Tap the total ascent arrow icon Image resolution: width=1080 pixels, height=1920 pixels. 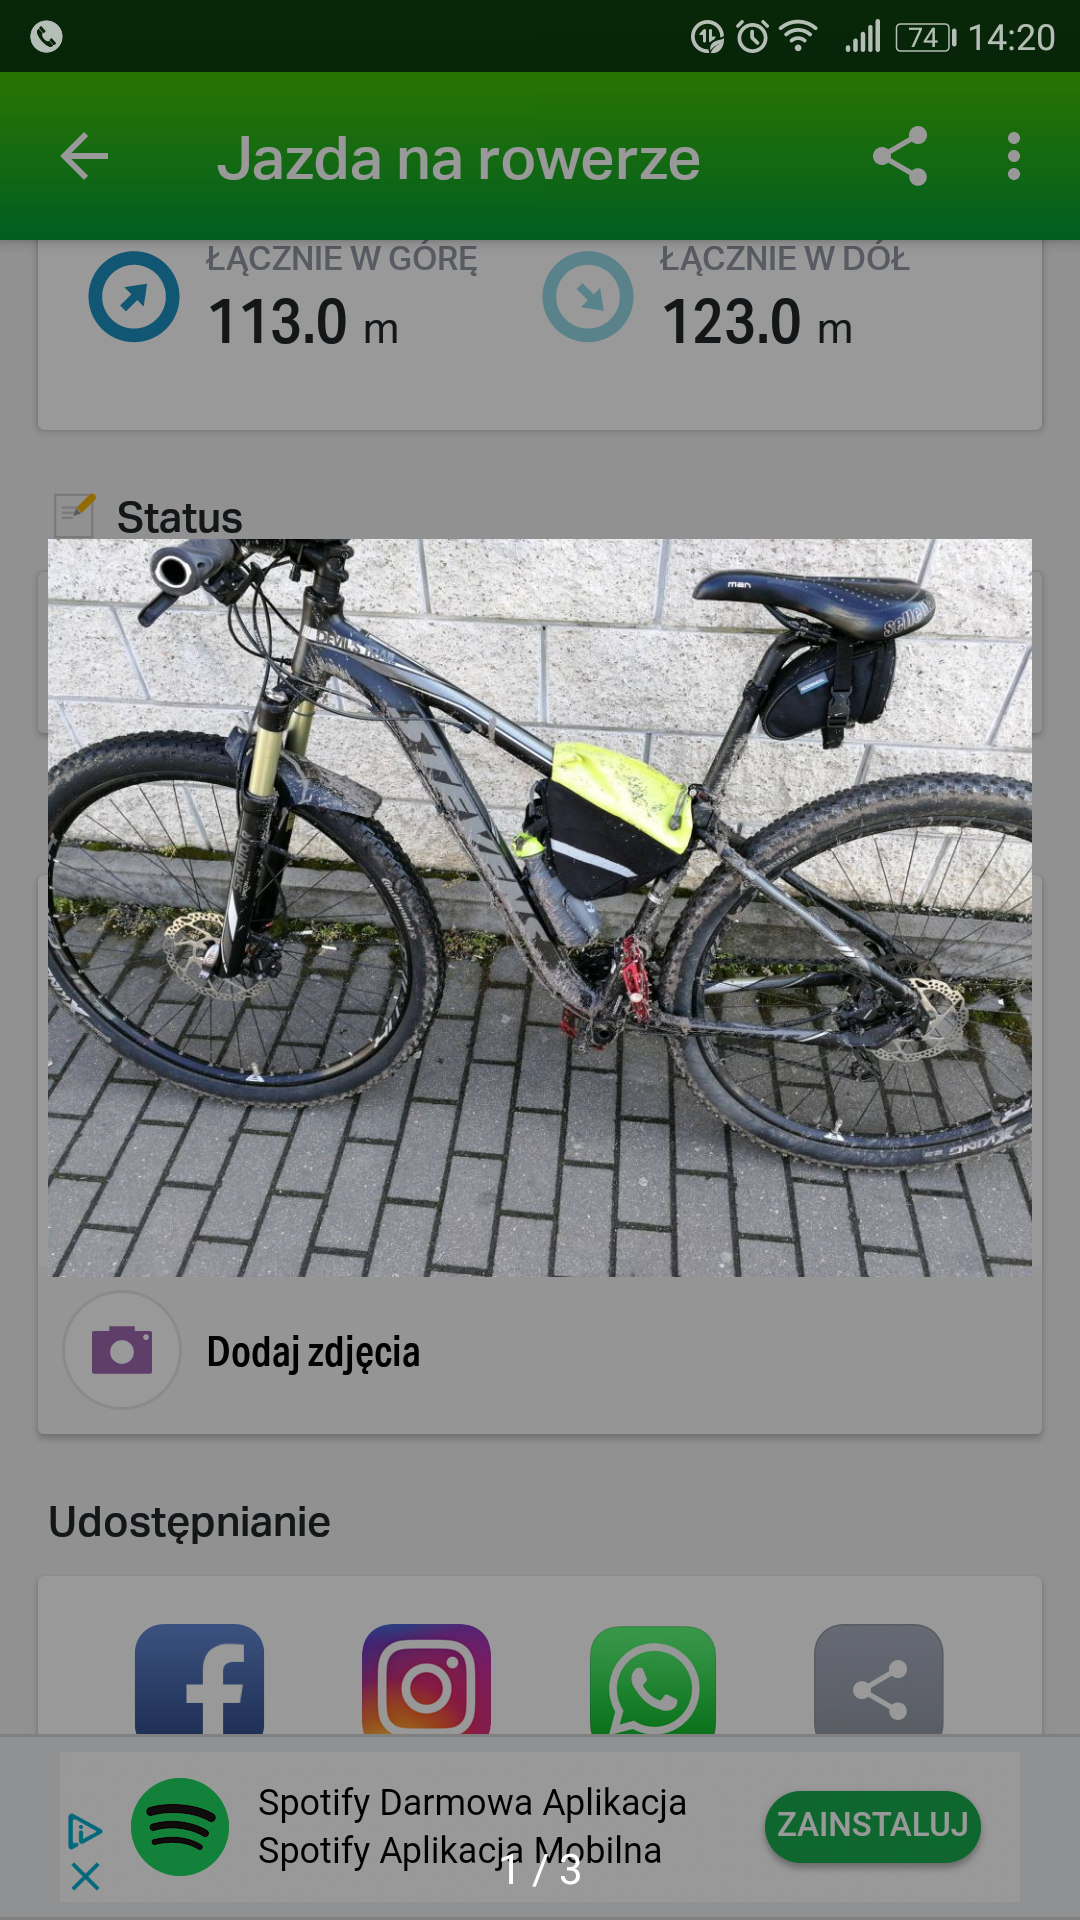134,297
